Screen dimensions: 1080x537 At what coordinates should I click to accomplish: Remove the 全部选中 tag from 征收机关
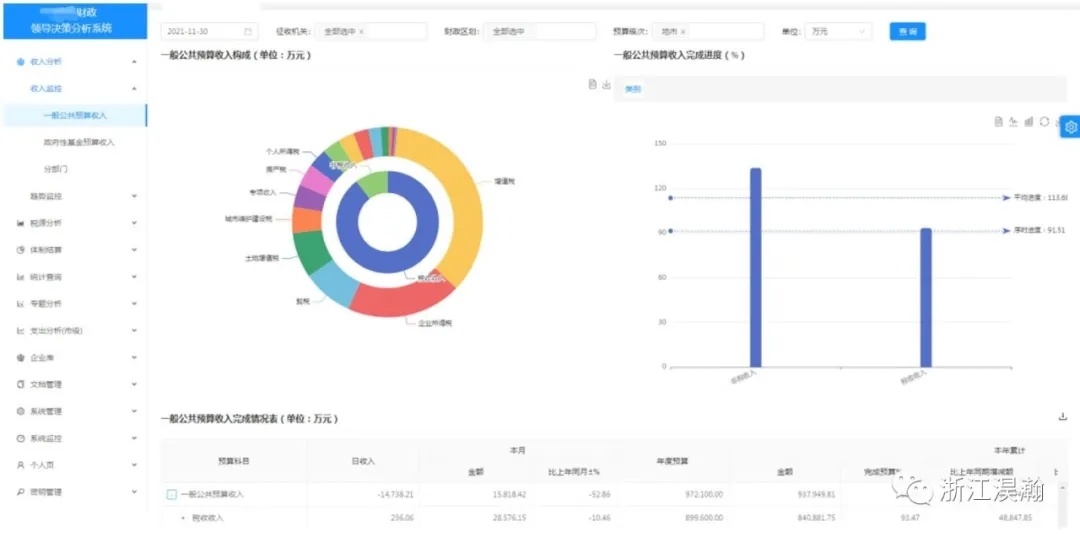click(361, 32)
